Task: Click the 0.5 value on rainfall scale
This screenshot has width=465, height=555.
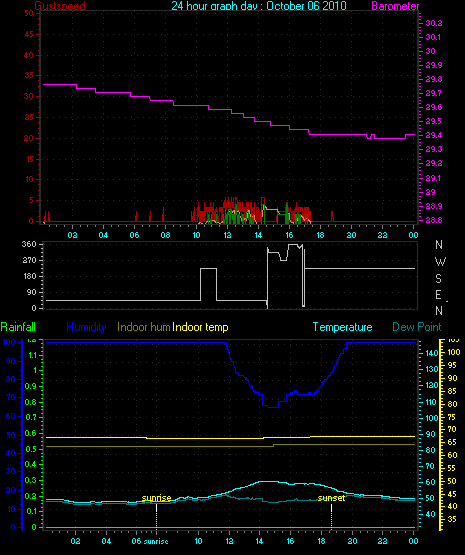Action: pyautogui.click(x=31, y=449)
